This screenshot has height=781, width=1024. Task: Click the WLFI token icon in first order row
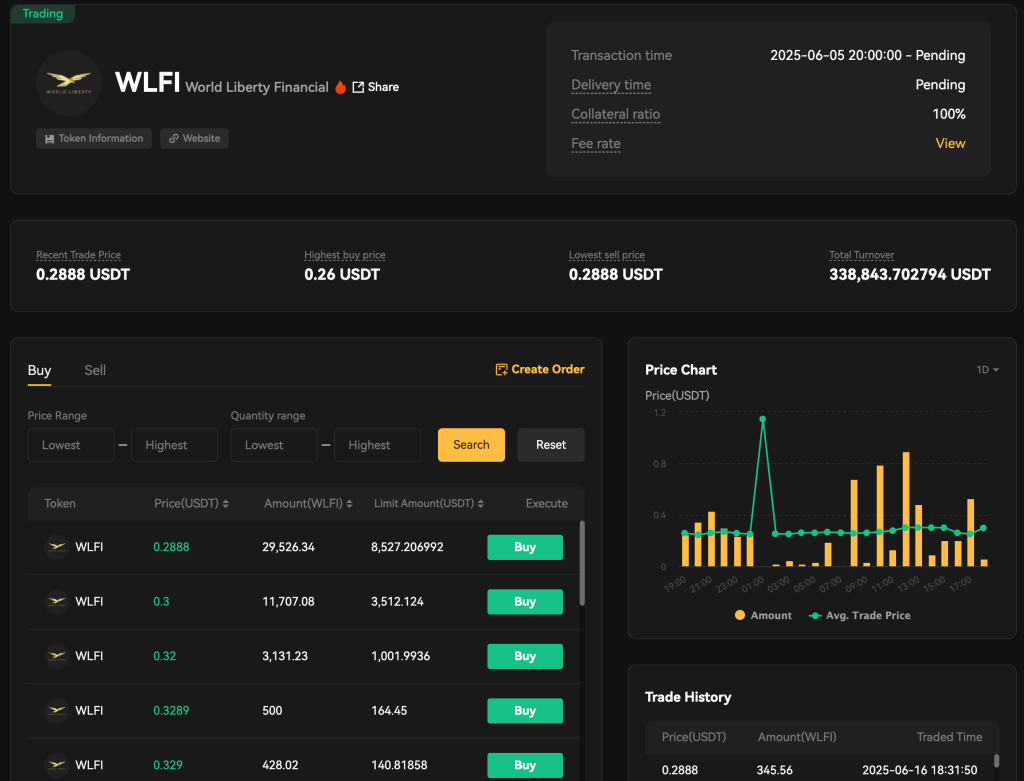(x=56, y=547)
